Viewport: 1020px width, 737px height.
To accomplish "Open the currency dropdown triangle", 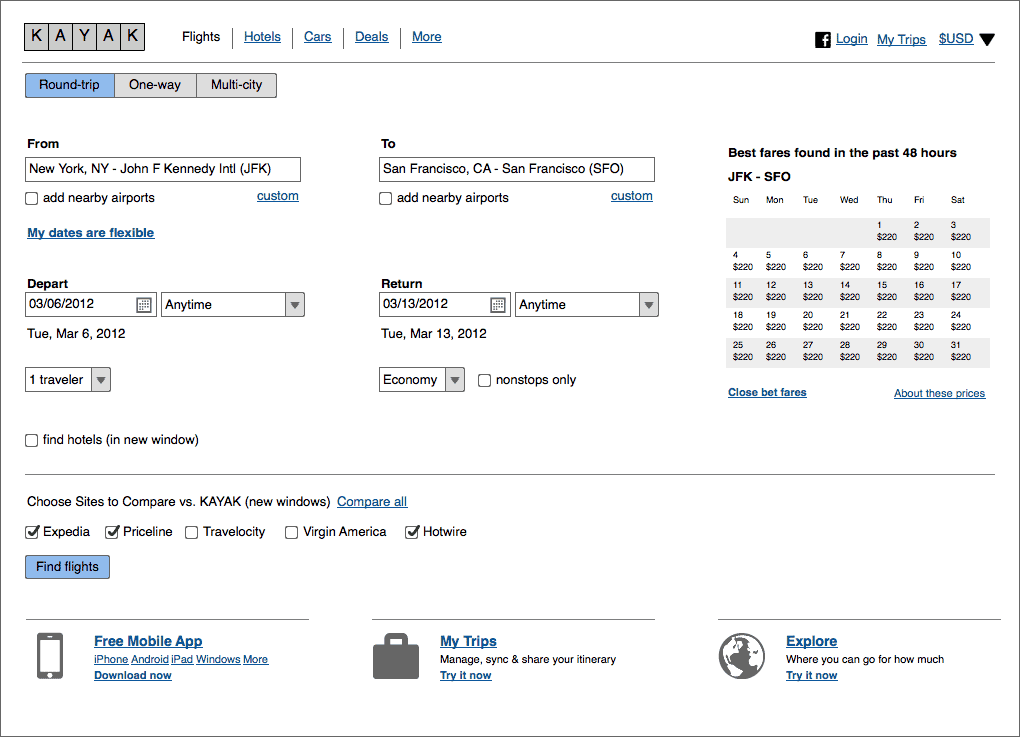I will pyautogui.click(x=987, y=40).
